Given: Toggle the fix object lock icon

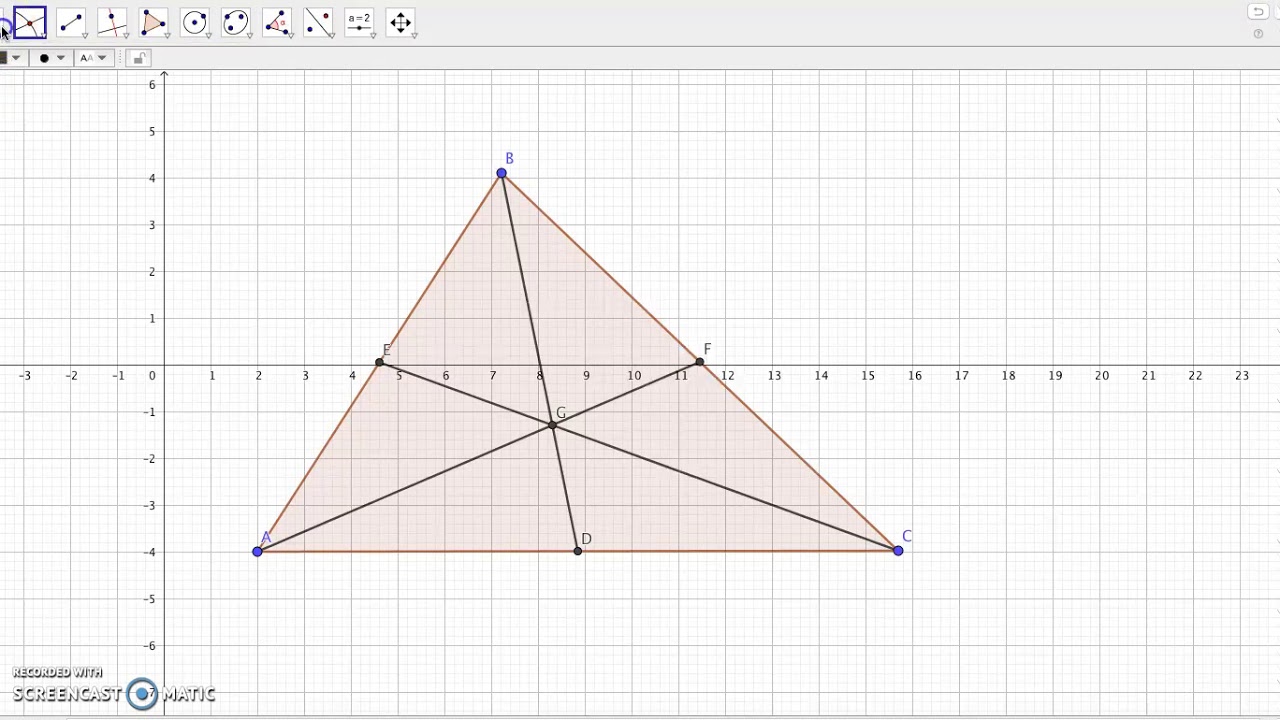Looking at the screenshot, I should tap(139, 58).
